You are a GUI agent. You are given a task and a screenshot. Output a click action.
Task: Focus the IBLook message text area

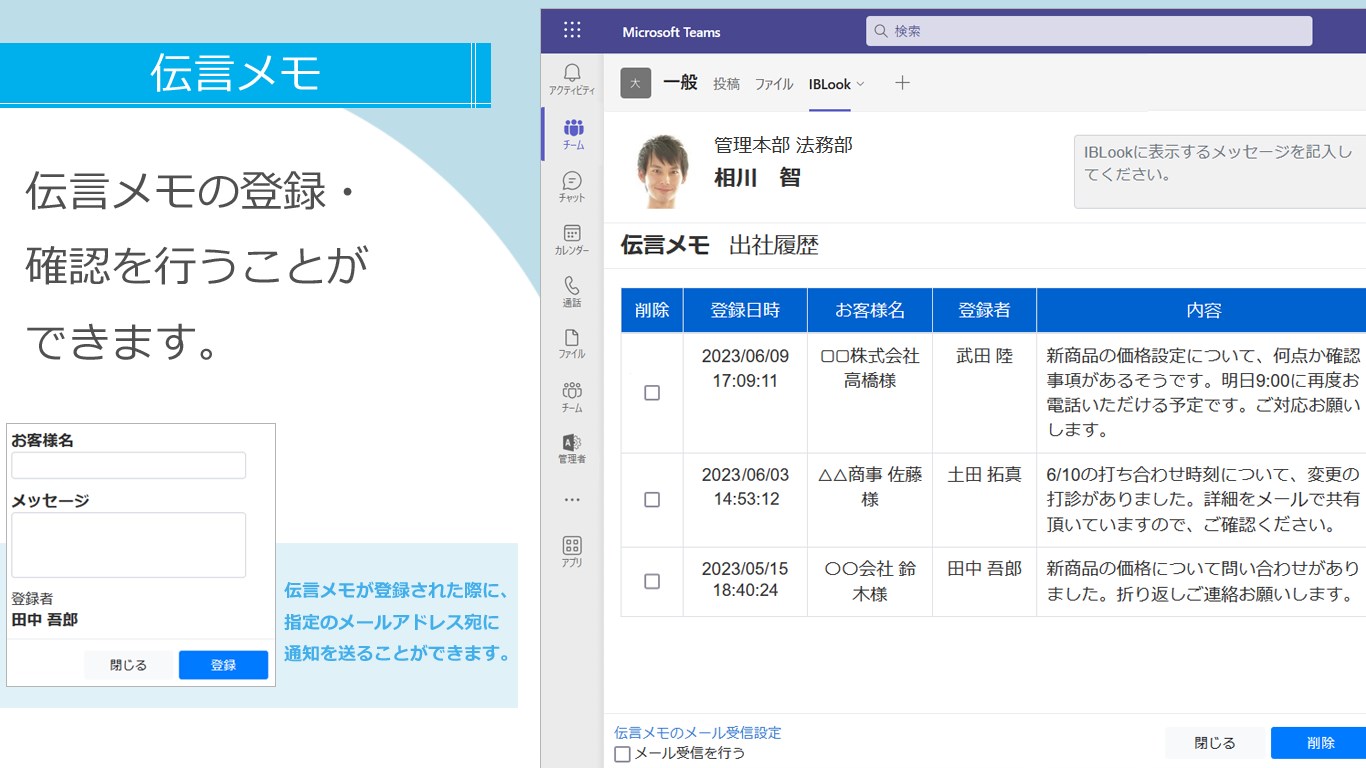point(1220,172)
